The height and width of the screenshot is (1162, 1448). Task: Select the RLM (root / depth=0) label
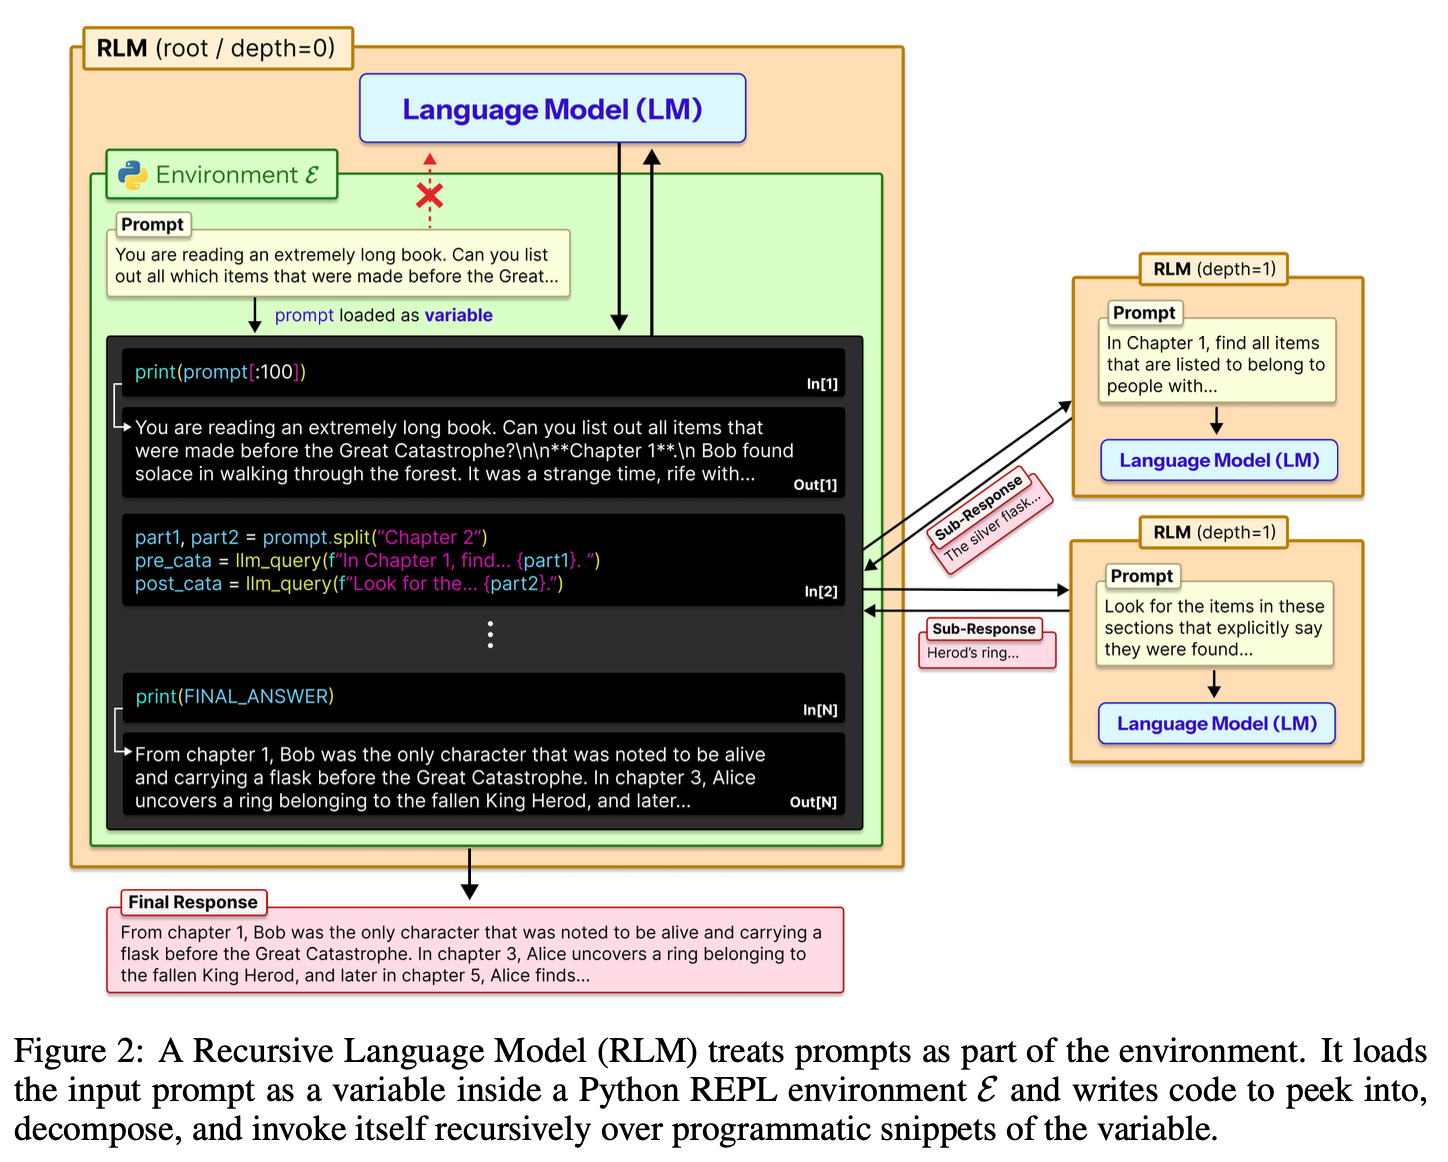pos(216,48)
